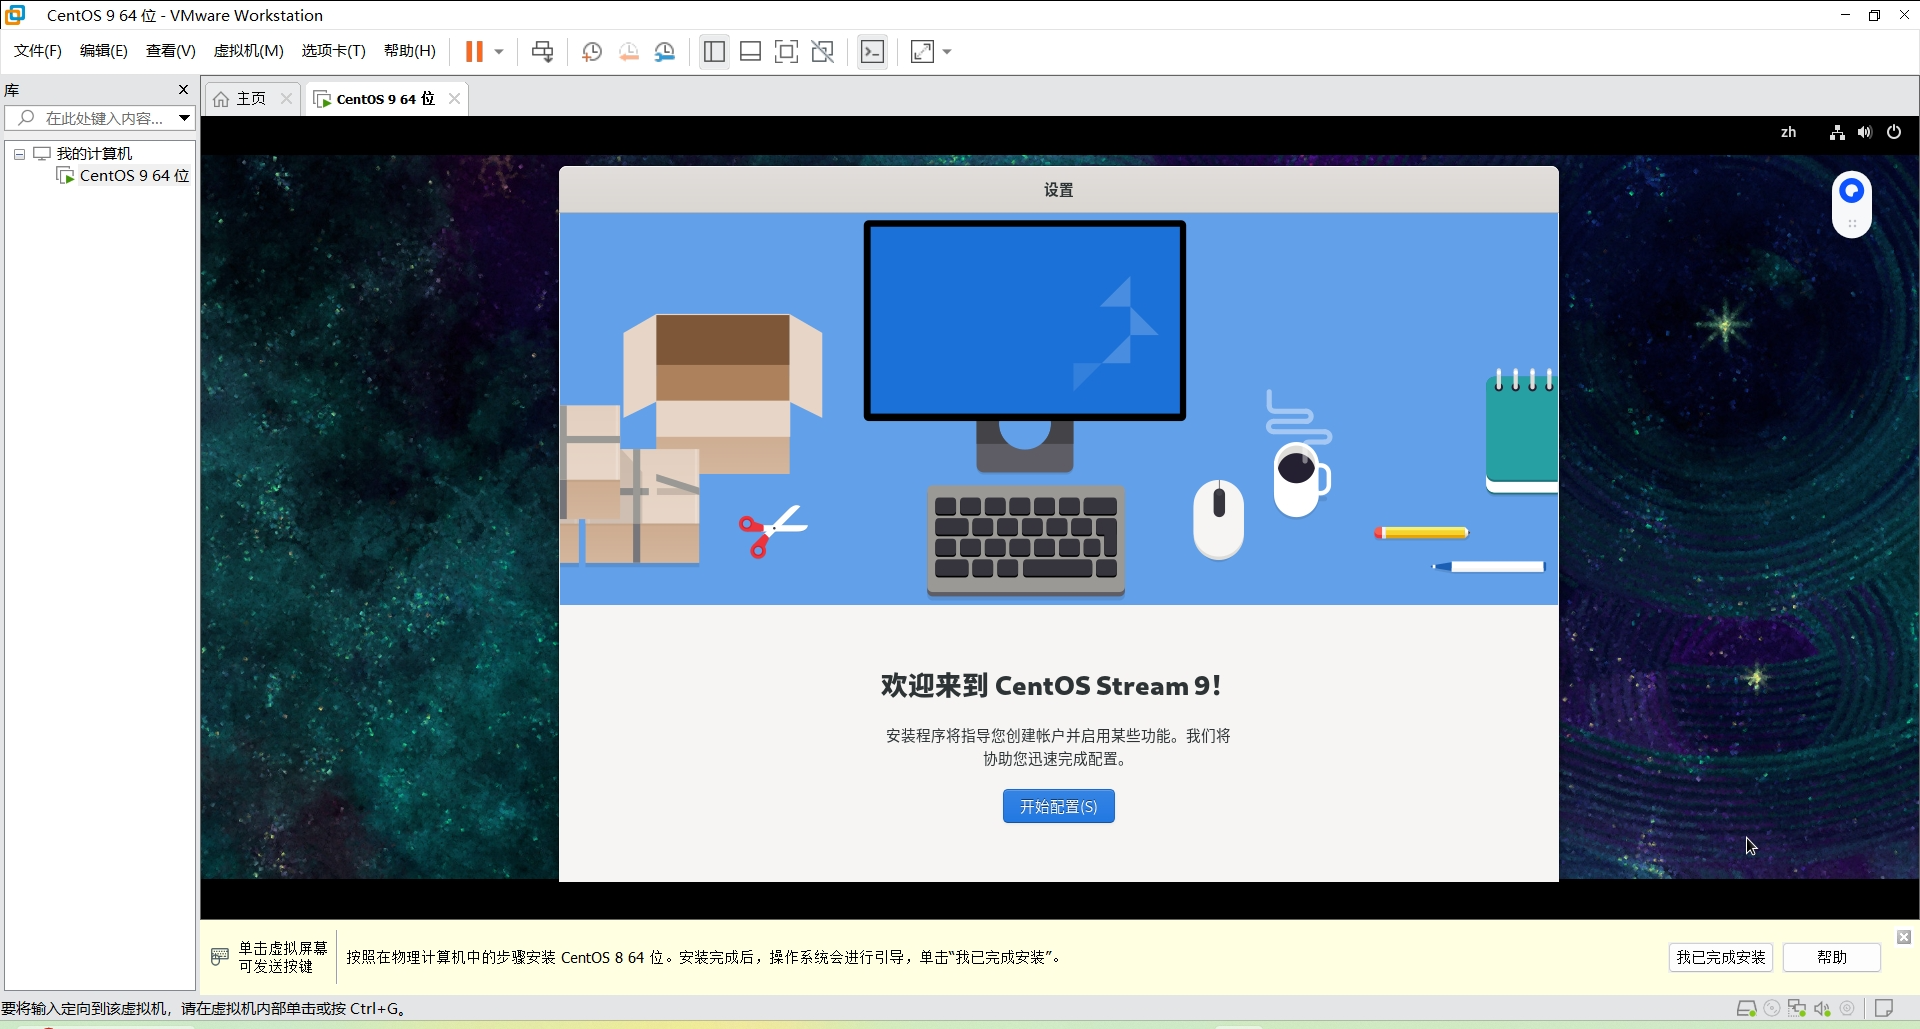Click the greyed clock device status icon
The width and height of the screenshot is (1920, 1029).
click(x=1847, y=1008)
